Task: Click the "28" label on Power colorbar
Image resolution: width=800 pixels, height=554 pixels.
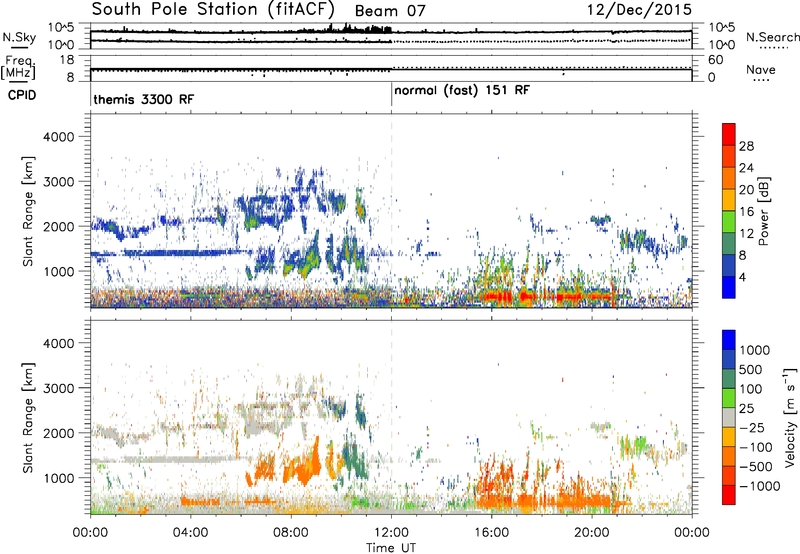Action: pos(746,146)
